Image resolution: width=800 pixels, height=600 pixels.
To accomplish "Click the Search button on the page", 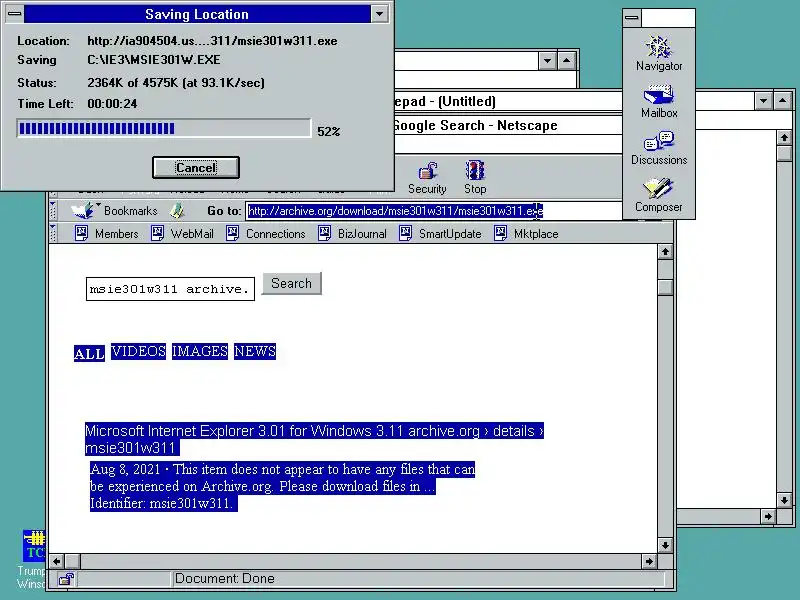I will [x=291, y=284].
